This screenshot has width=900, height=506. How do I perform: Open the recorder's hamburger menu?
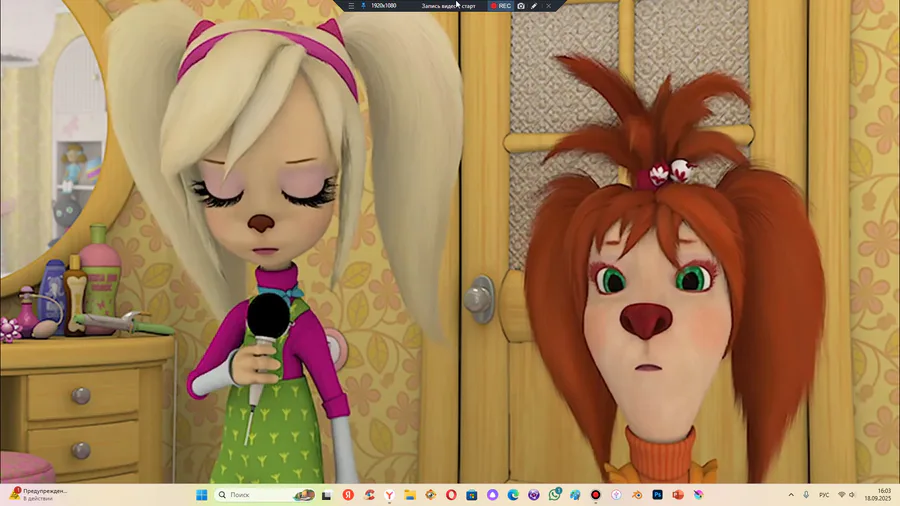coord(351,6)
